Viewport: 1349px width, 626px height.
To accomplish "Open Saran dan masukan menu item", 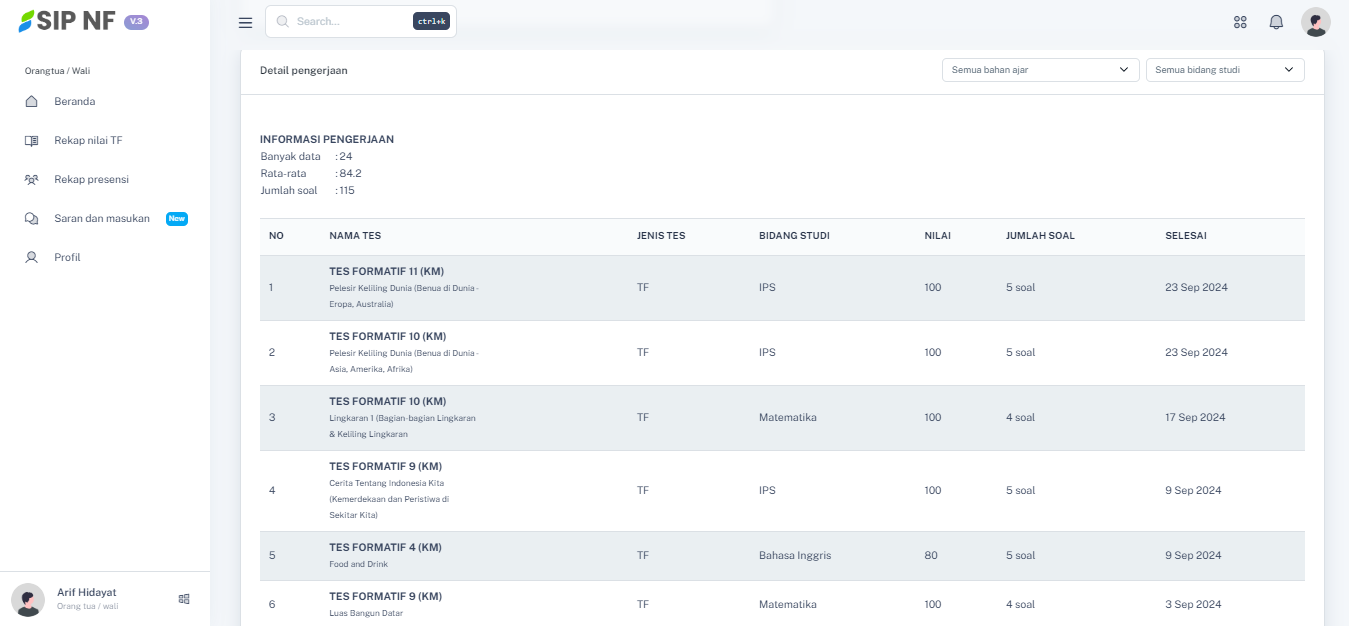I will pos(101,219).
